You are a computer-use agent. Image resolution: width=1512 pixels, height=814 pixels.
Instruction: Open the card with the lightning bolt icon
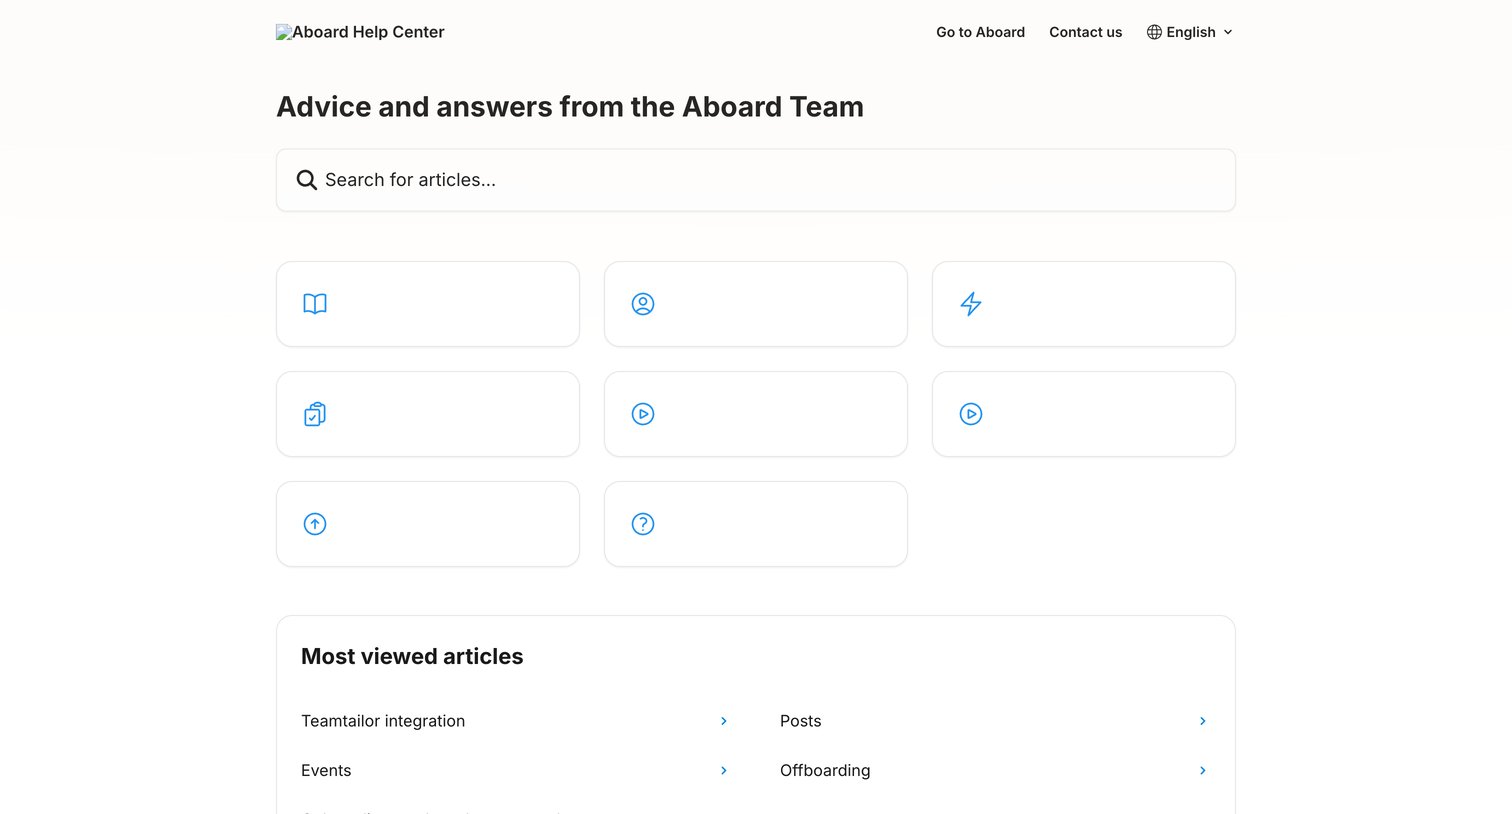pyautogui.click(x=1084, y=304)
